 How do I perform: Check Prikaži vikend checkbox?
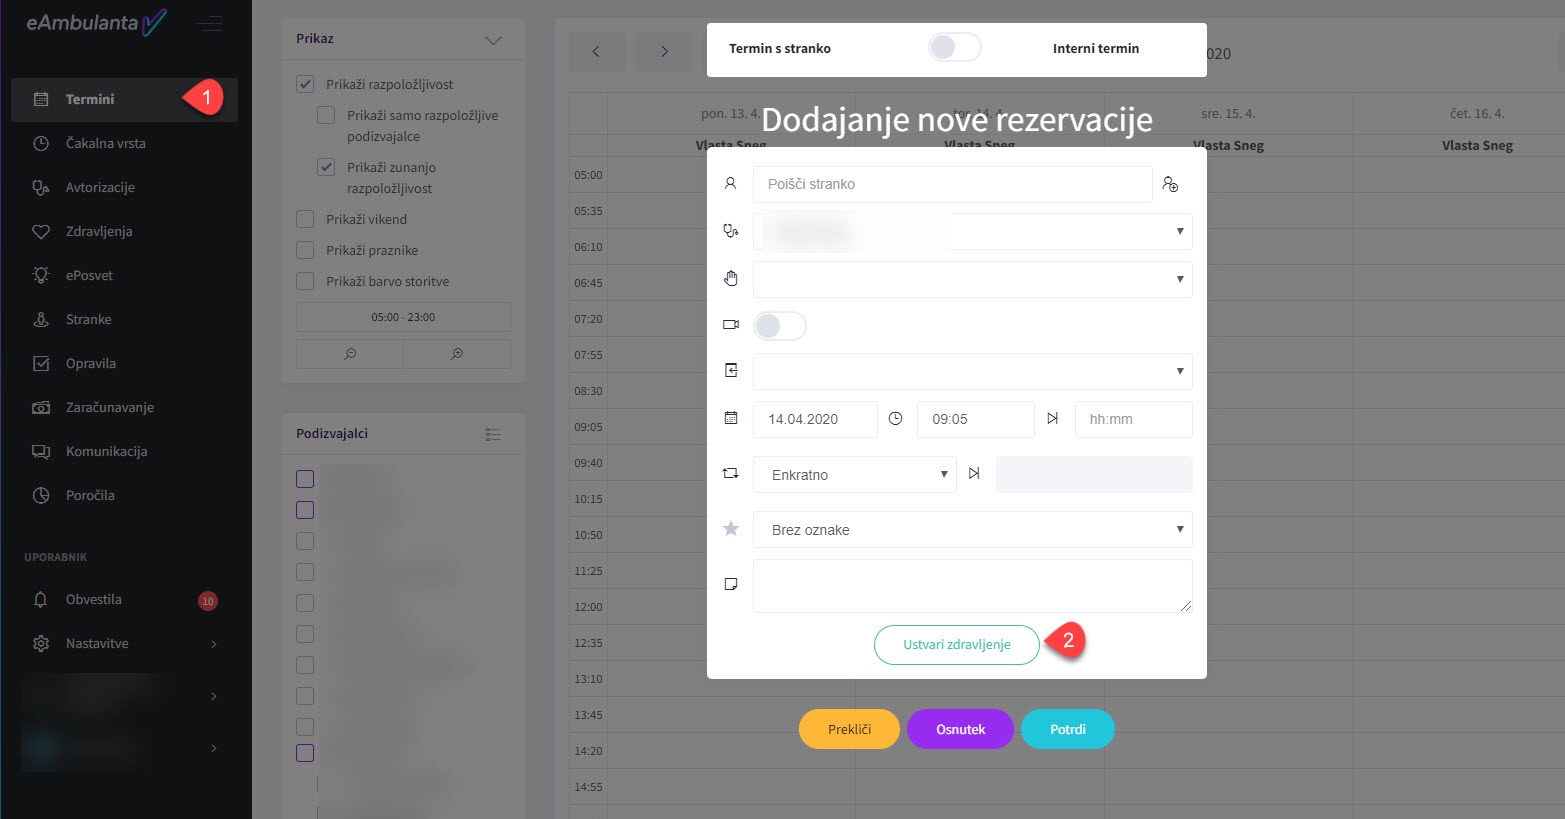[x=306, y=220]
